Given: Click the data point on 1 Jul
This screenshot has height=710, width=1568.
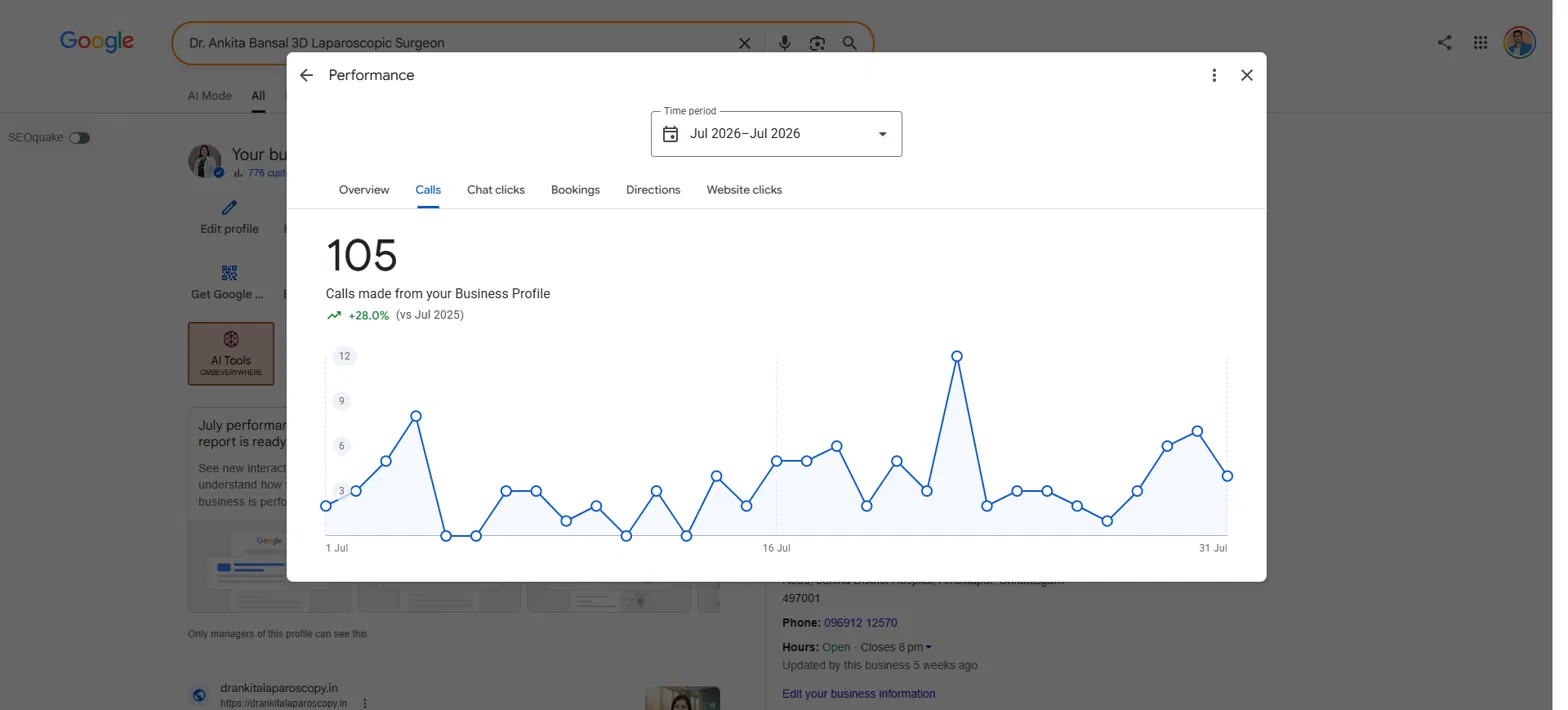Looking at the screenshot, I should (x=326, y=506).
